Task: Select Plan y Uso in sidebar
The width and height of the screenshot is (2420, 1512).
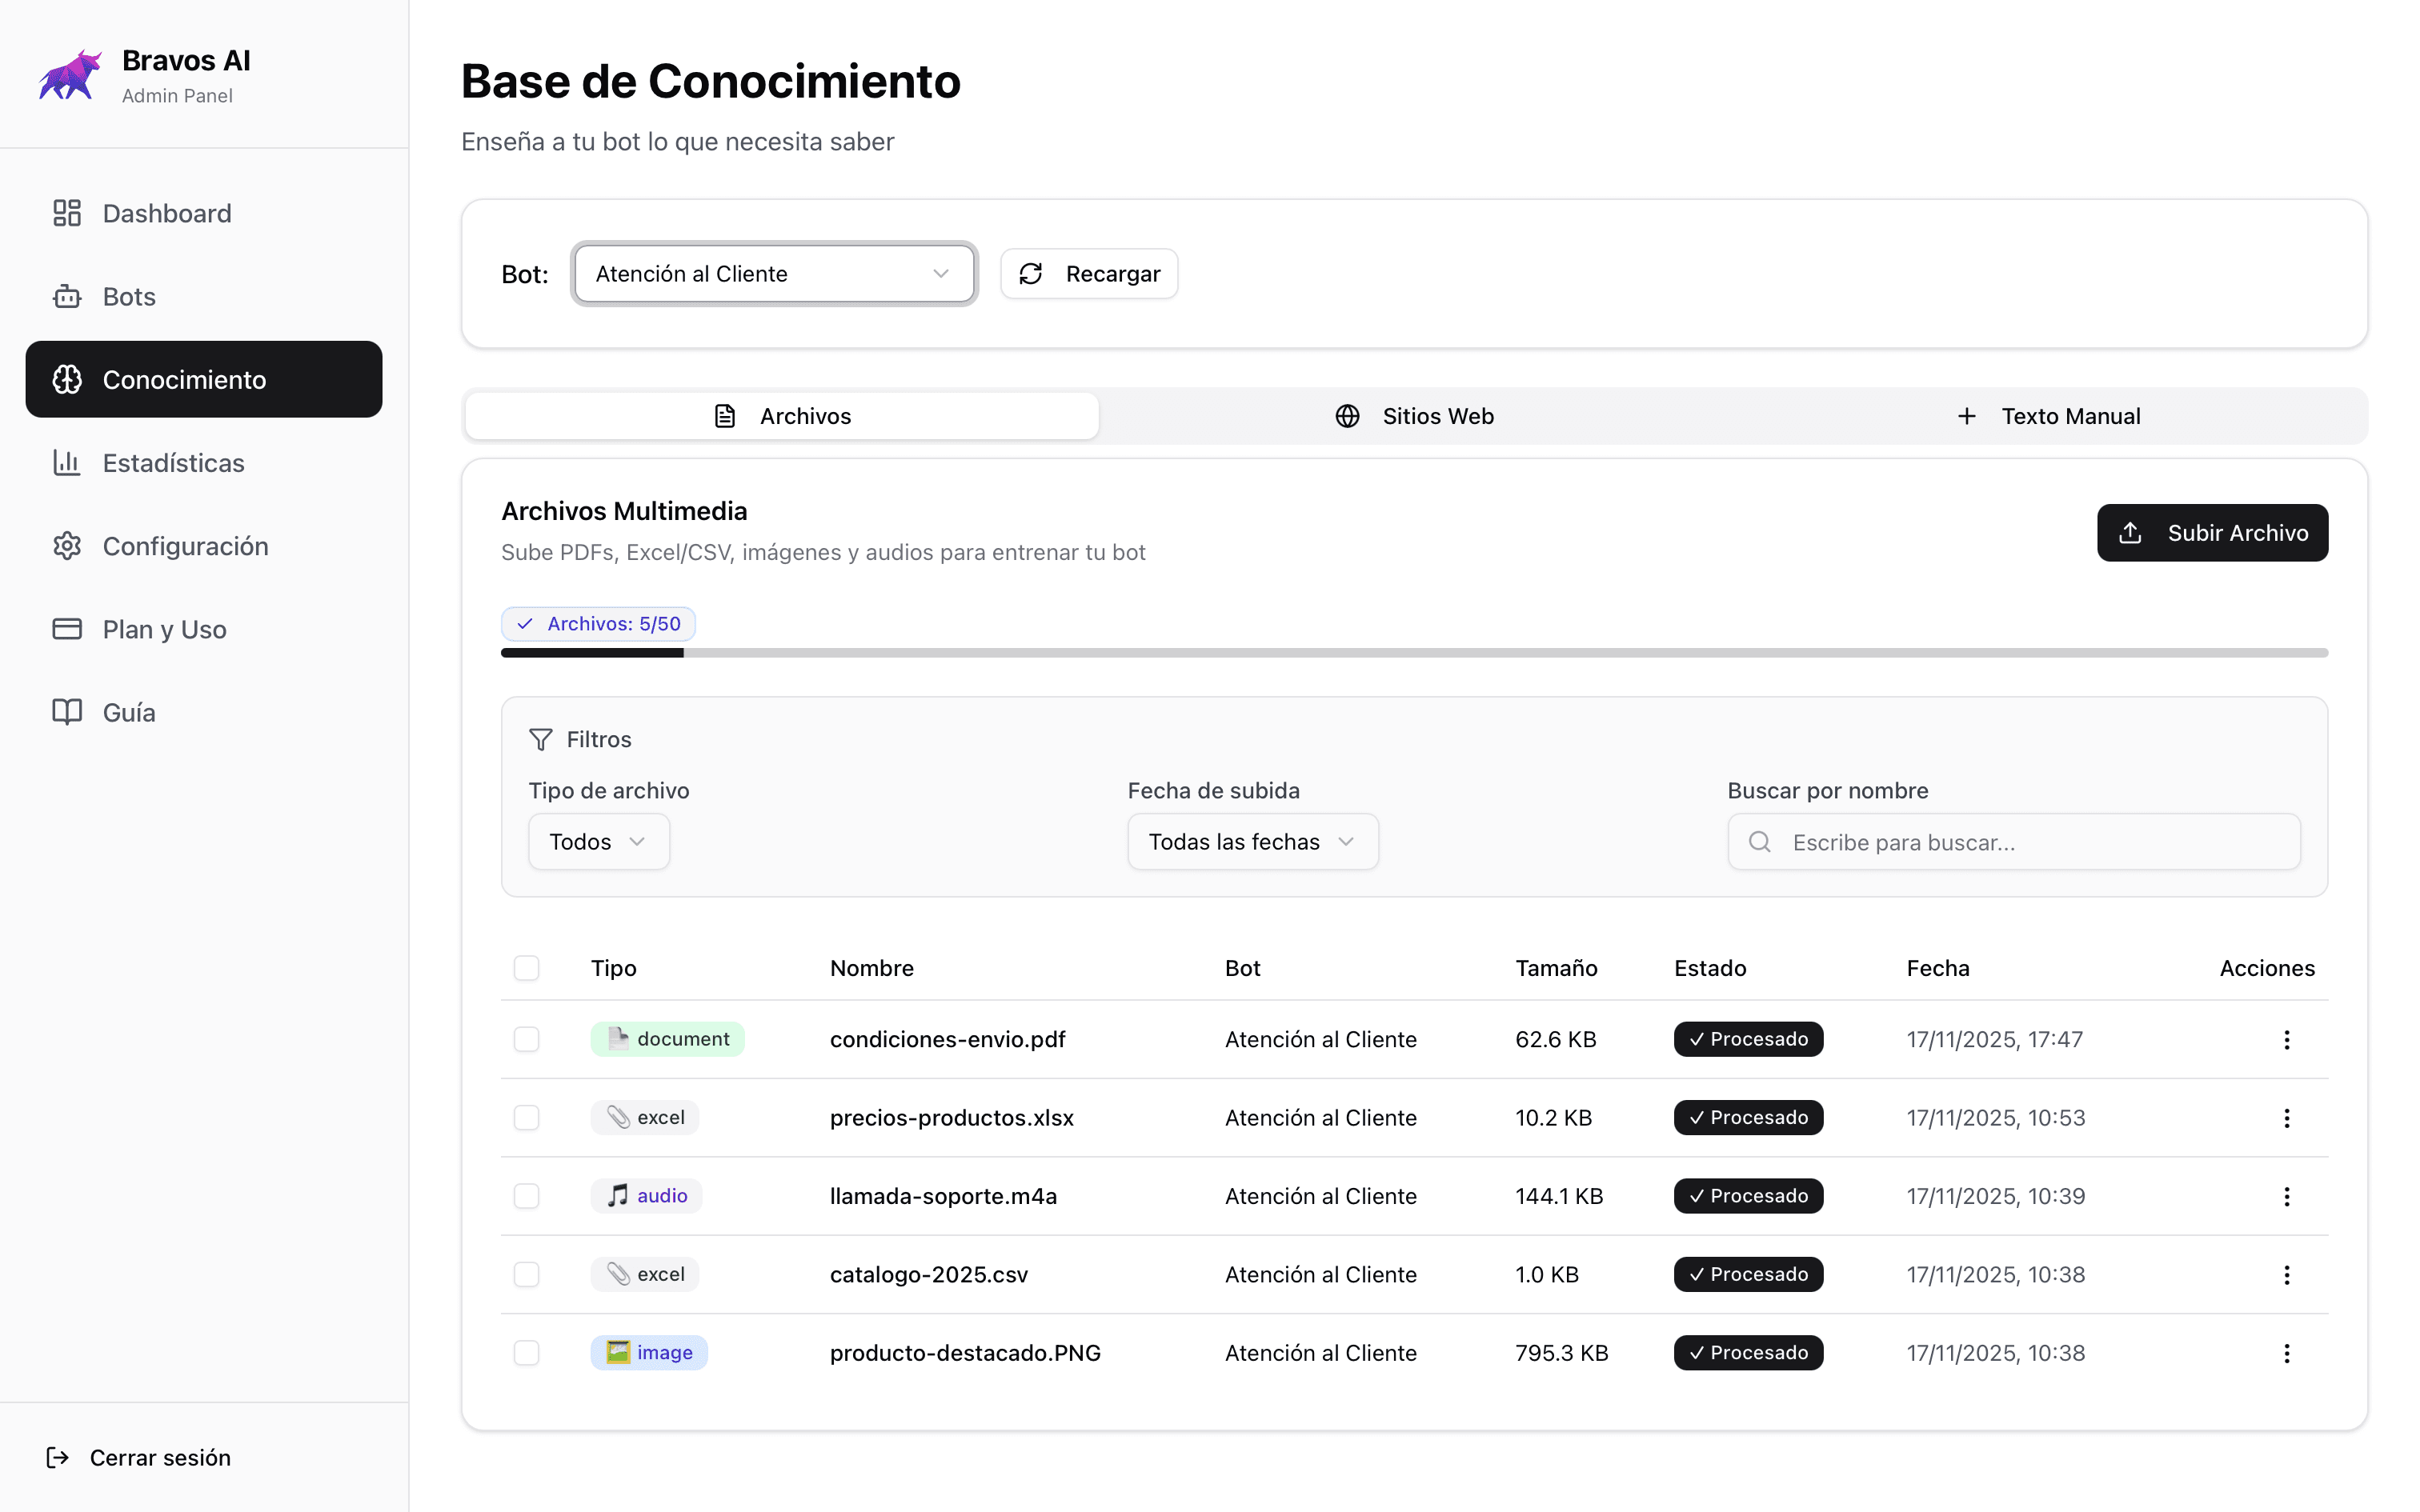Action: point(164,629)
